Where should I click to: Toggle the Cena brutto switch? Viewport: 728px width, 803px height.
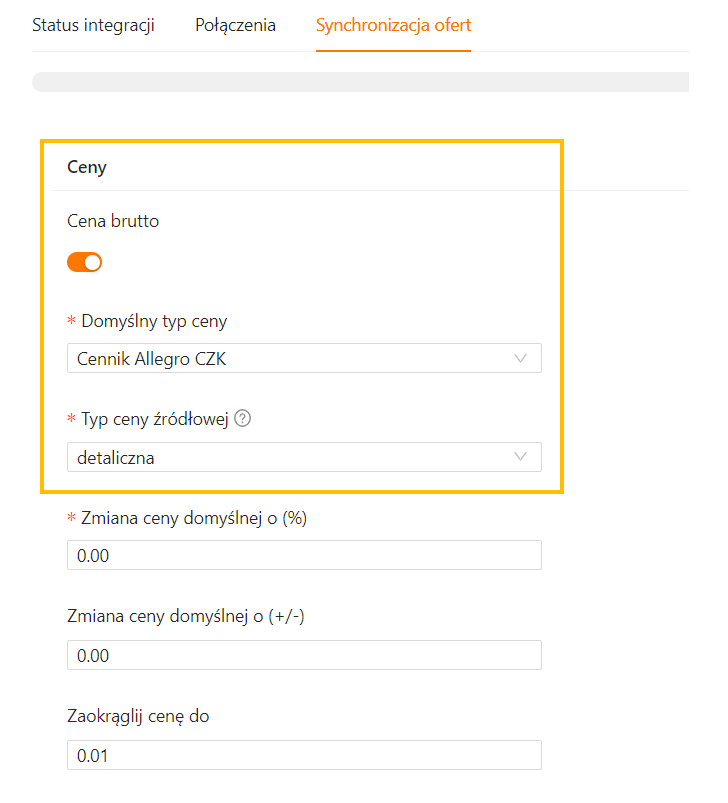point(85,263)
